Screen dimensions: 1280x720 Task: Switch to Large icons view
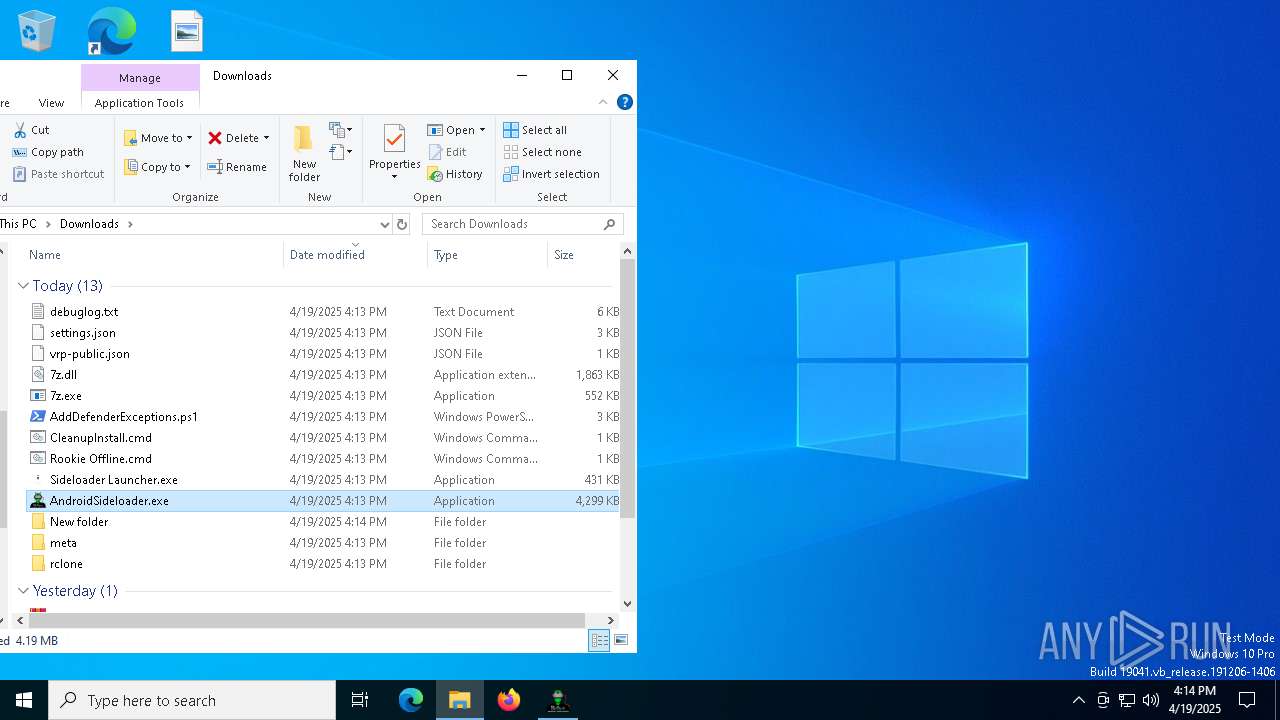pos(621,641)
